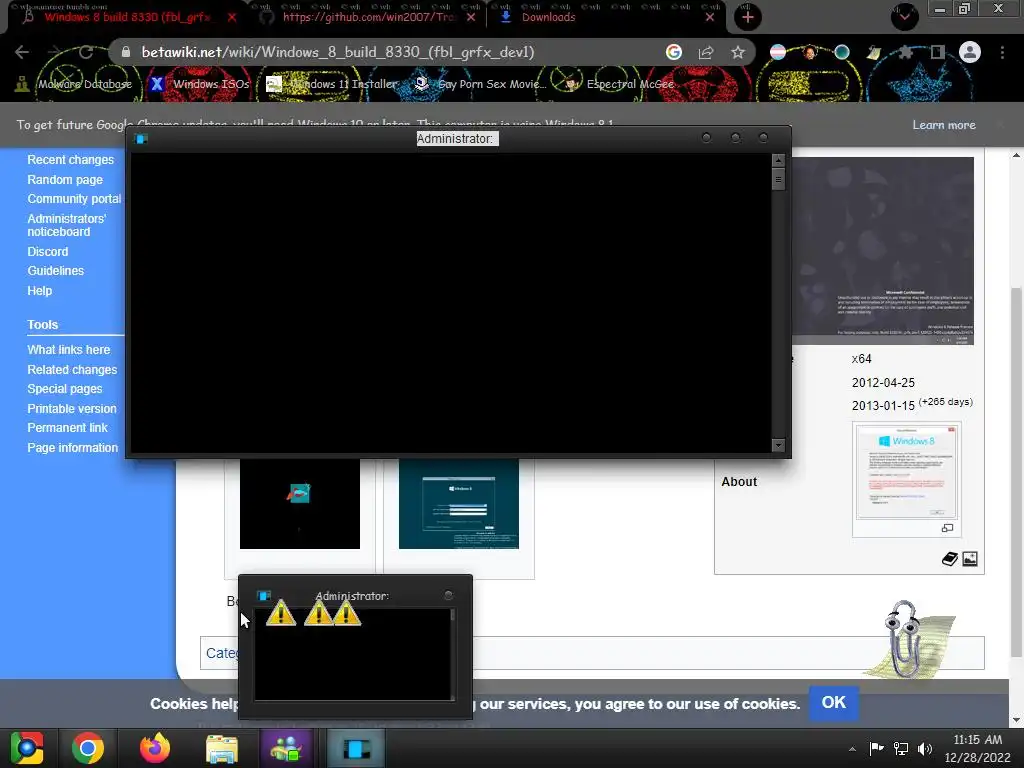This screenshot has width=1024, height=768.
Task: Open the Windows setup screenshot thumbnail
Action: tap(458, 504)
